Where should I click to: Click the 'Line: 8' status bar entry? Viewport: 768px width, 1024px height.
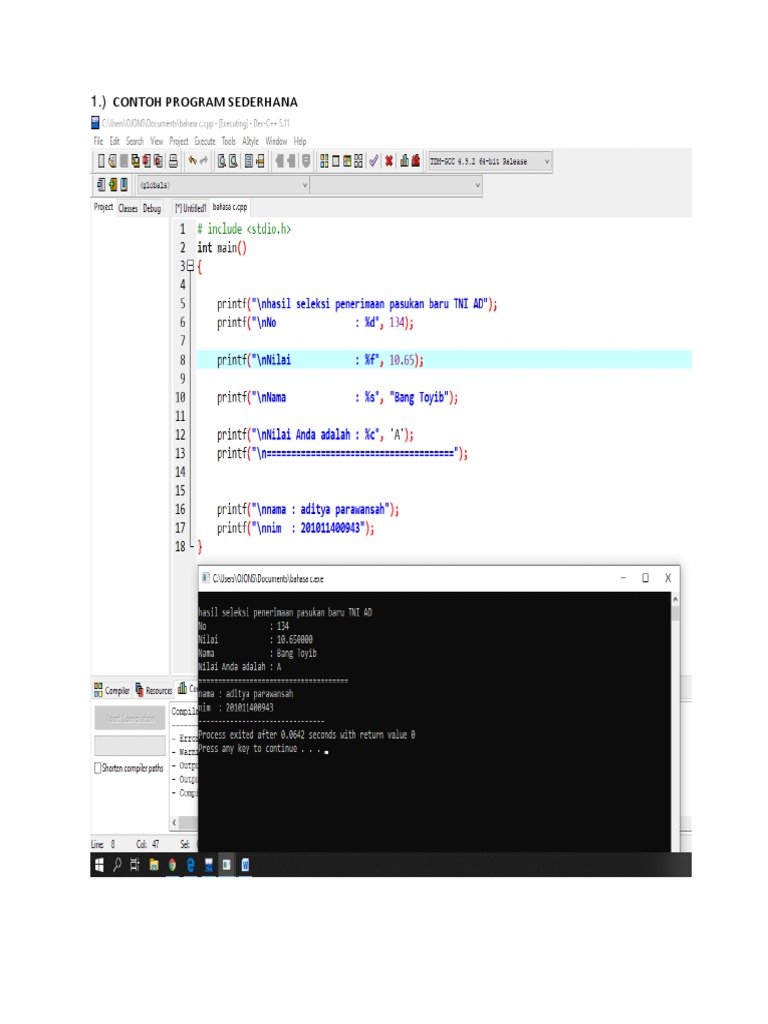click(103, 844)
